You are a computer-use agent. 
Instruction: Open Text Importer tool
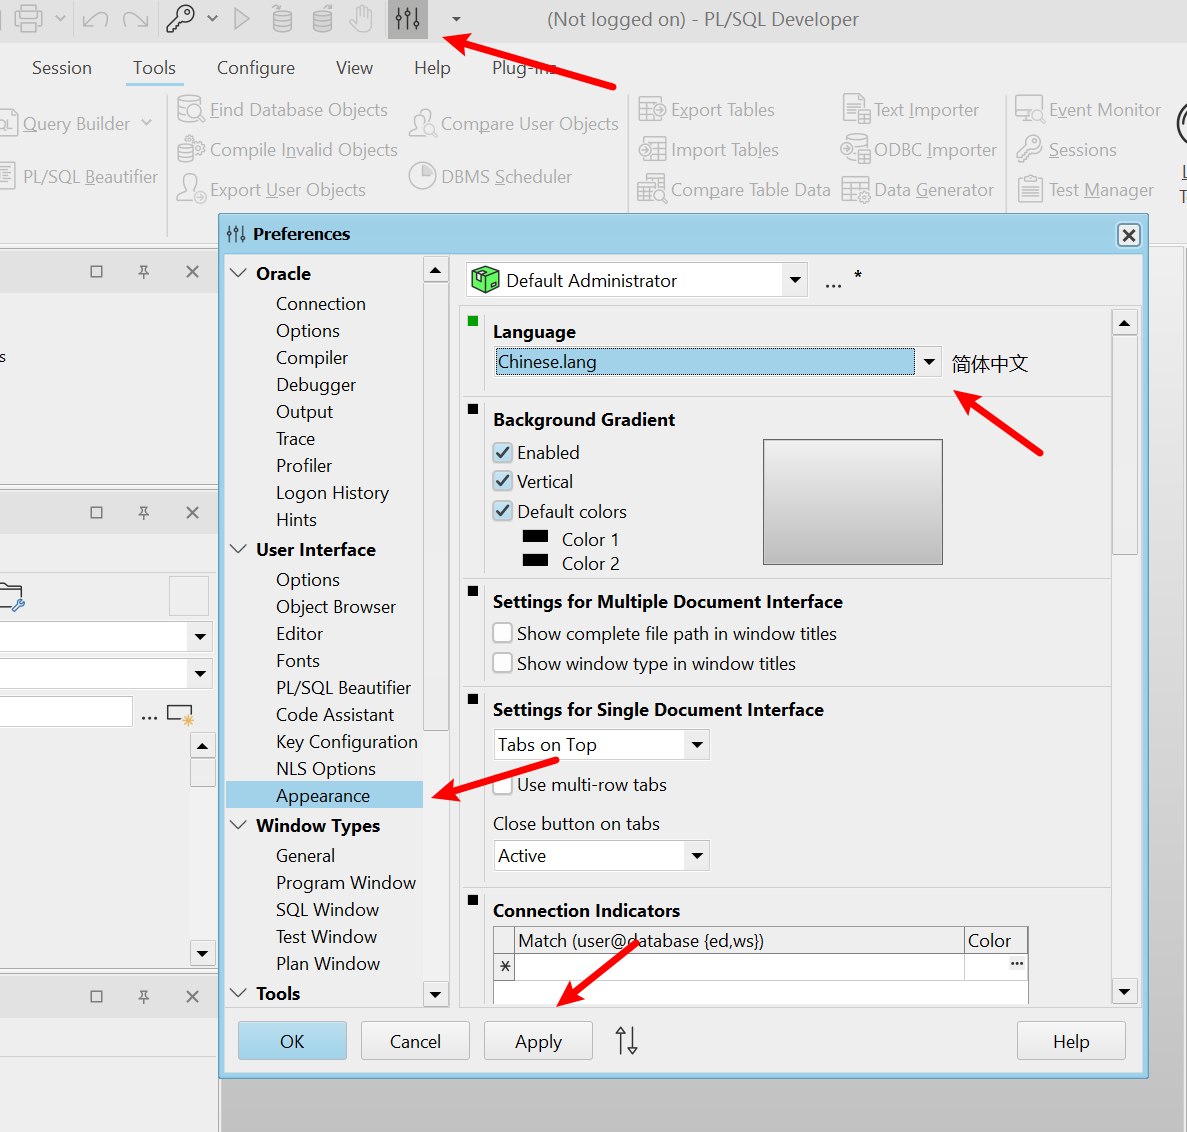pyautogui.click(x=911, y=110)
